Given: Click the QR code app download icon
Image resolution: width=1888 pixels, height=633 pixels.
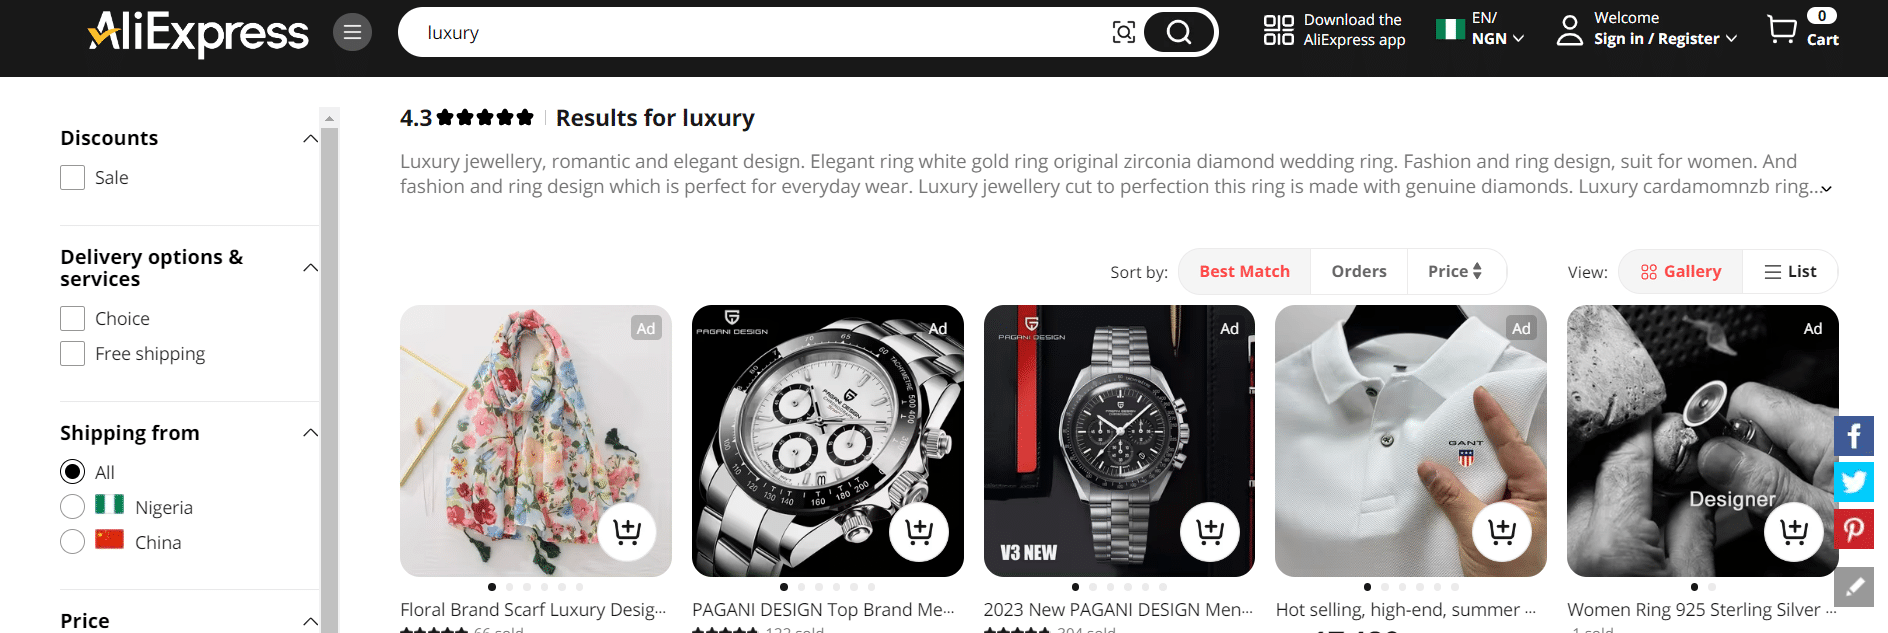Looking at the screenshot, I should point(1278,30).
